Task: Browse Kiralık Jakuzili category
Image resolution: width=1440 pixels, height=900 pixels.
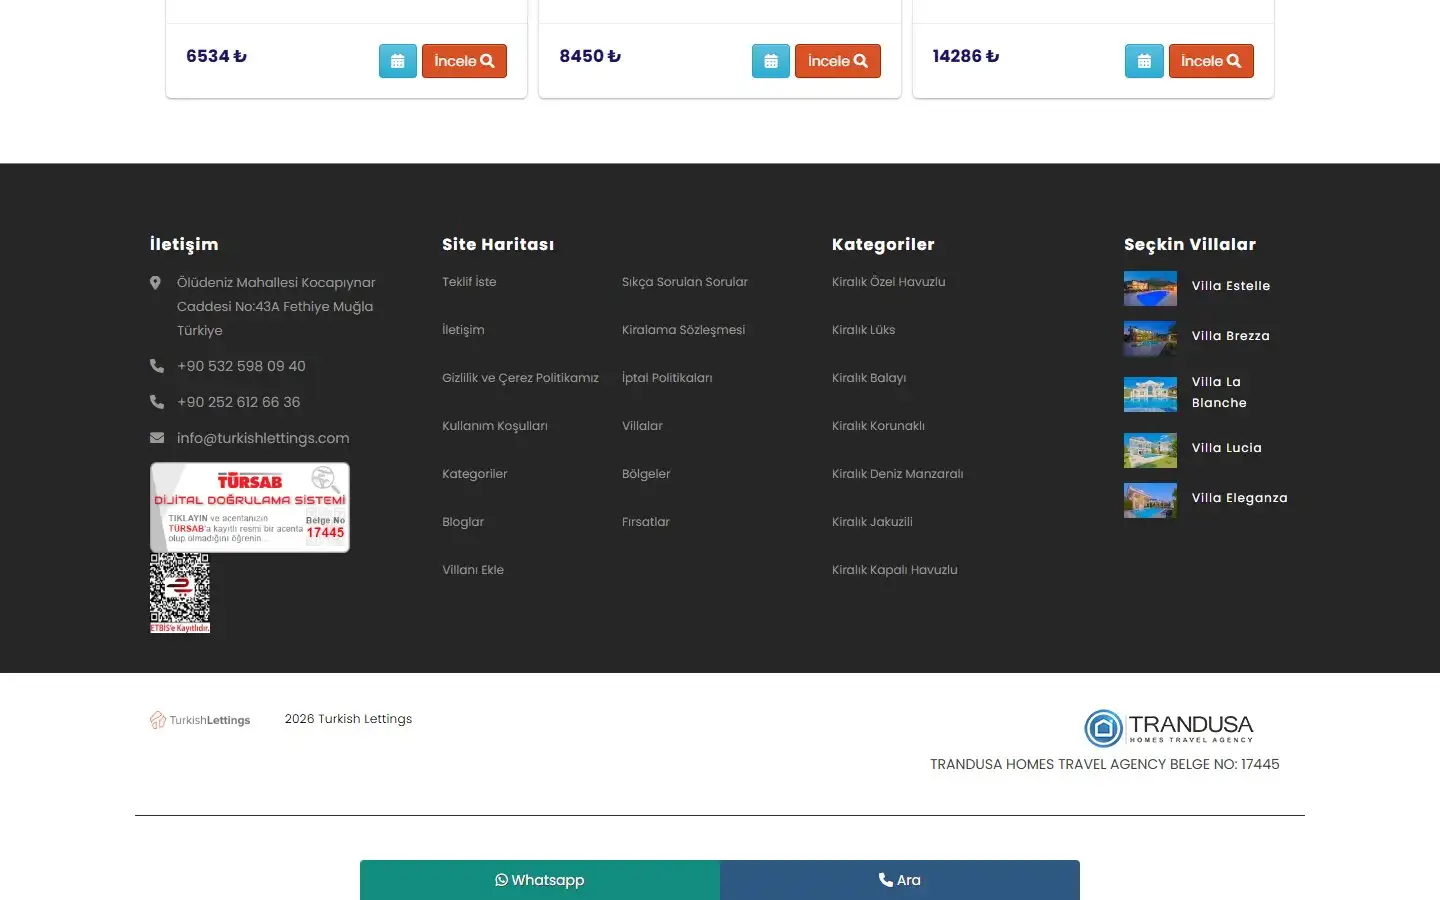Action: [872, 522]
